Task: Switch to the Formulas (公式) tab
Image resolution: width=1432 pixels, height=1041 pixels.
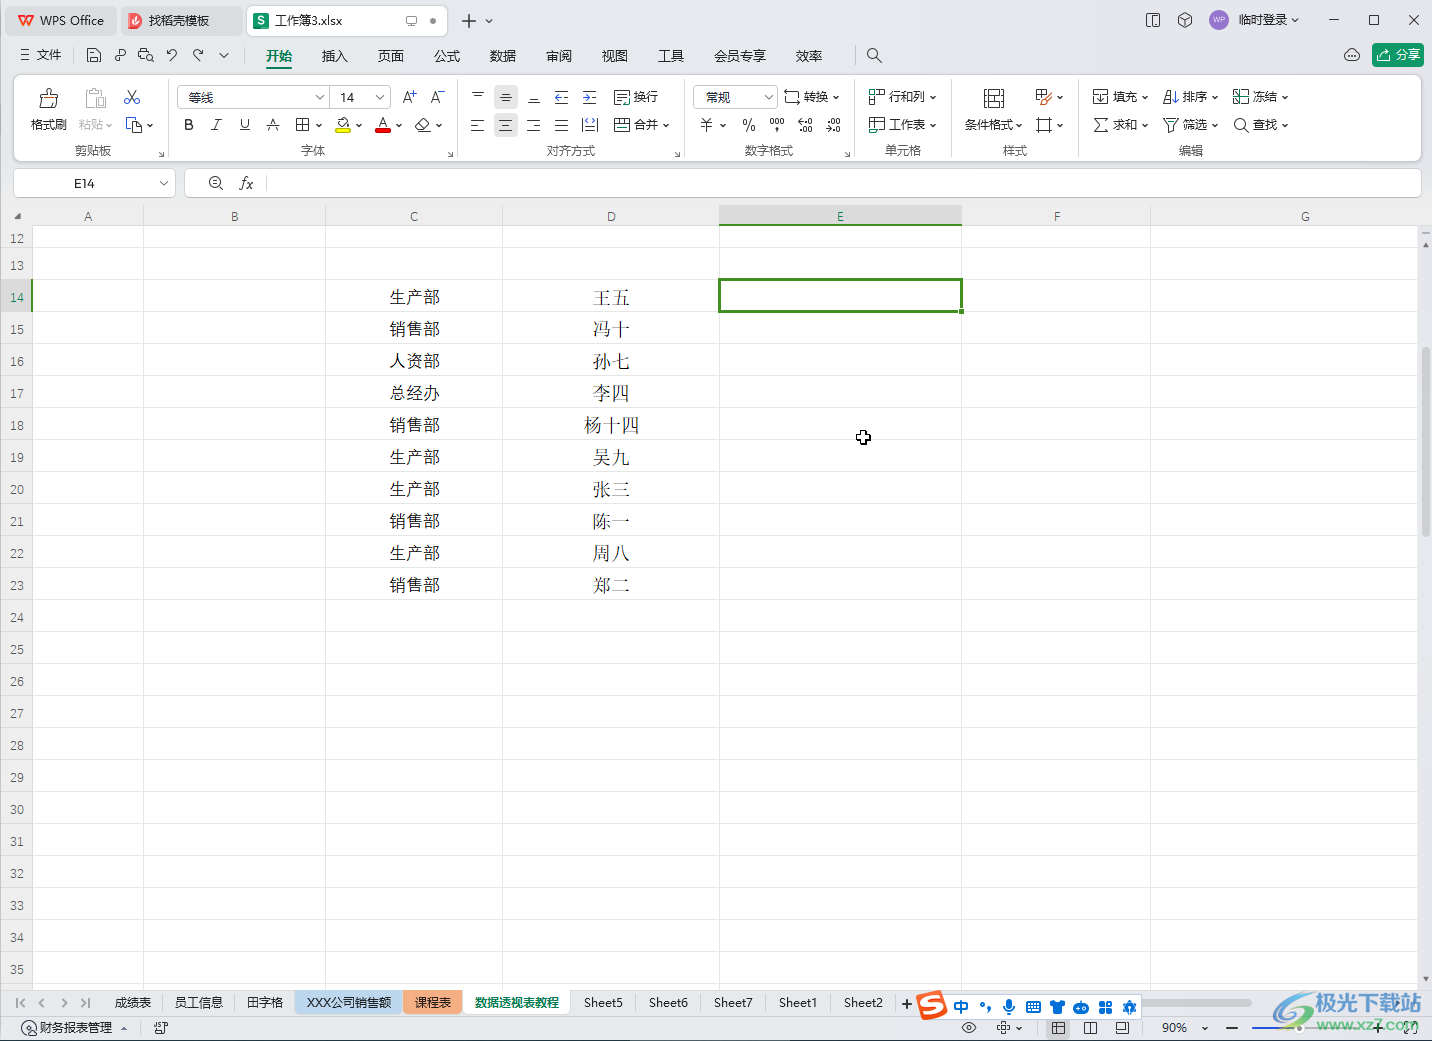Action: point(447,56)
